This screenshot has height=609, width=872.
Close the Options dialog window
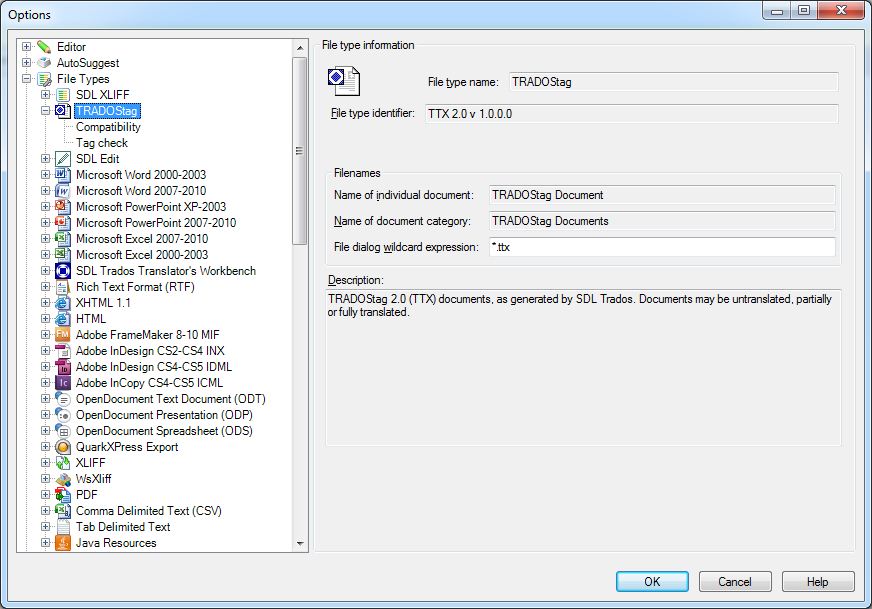tap(843, 11)
